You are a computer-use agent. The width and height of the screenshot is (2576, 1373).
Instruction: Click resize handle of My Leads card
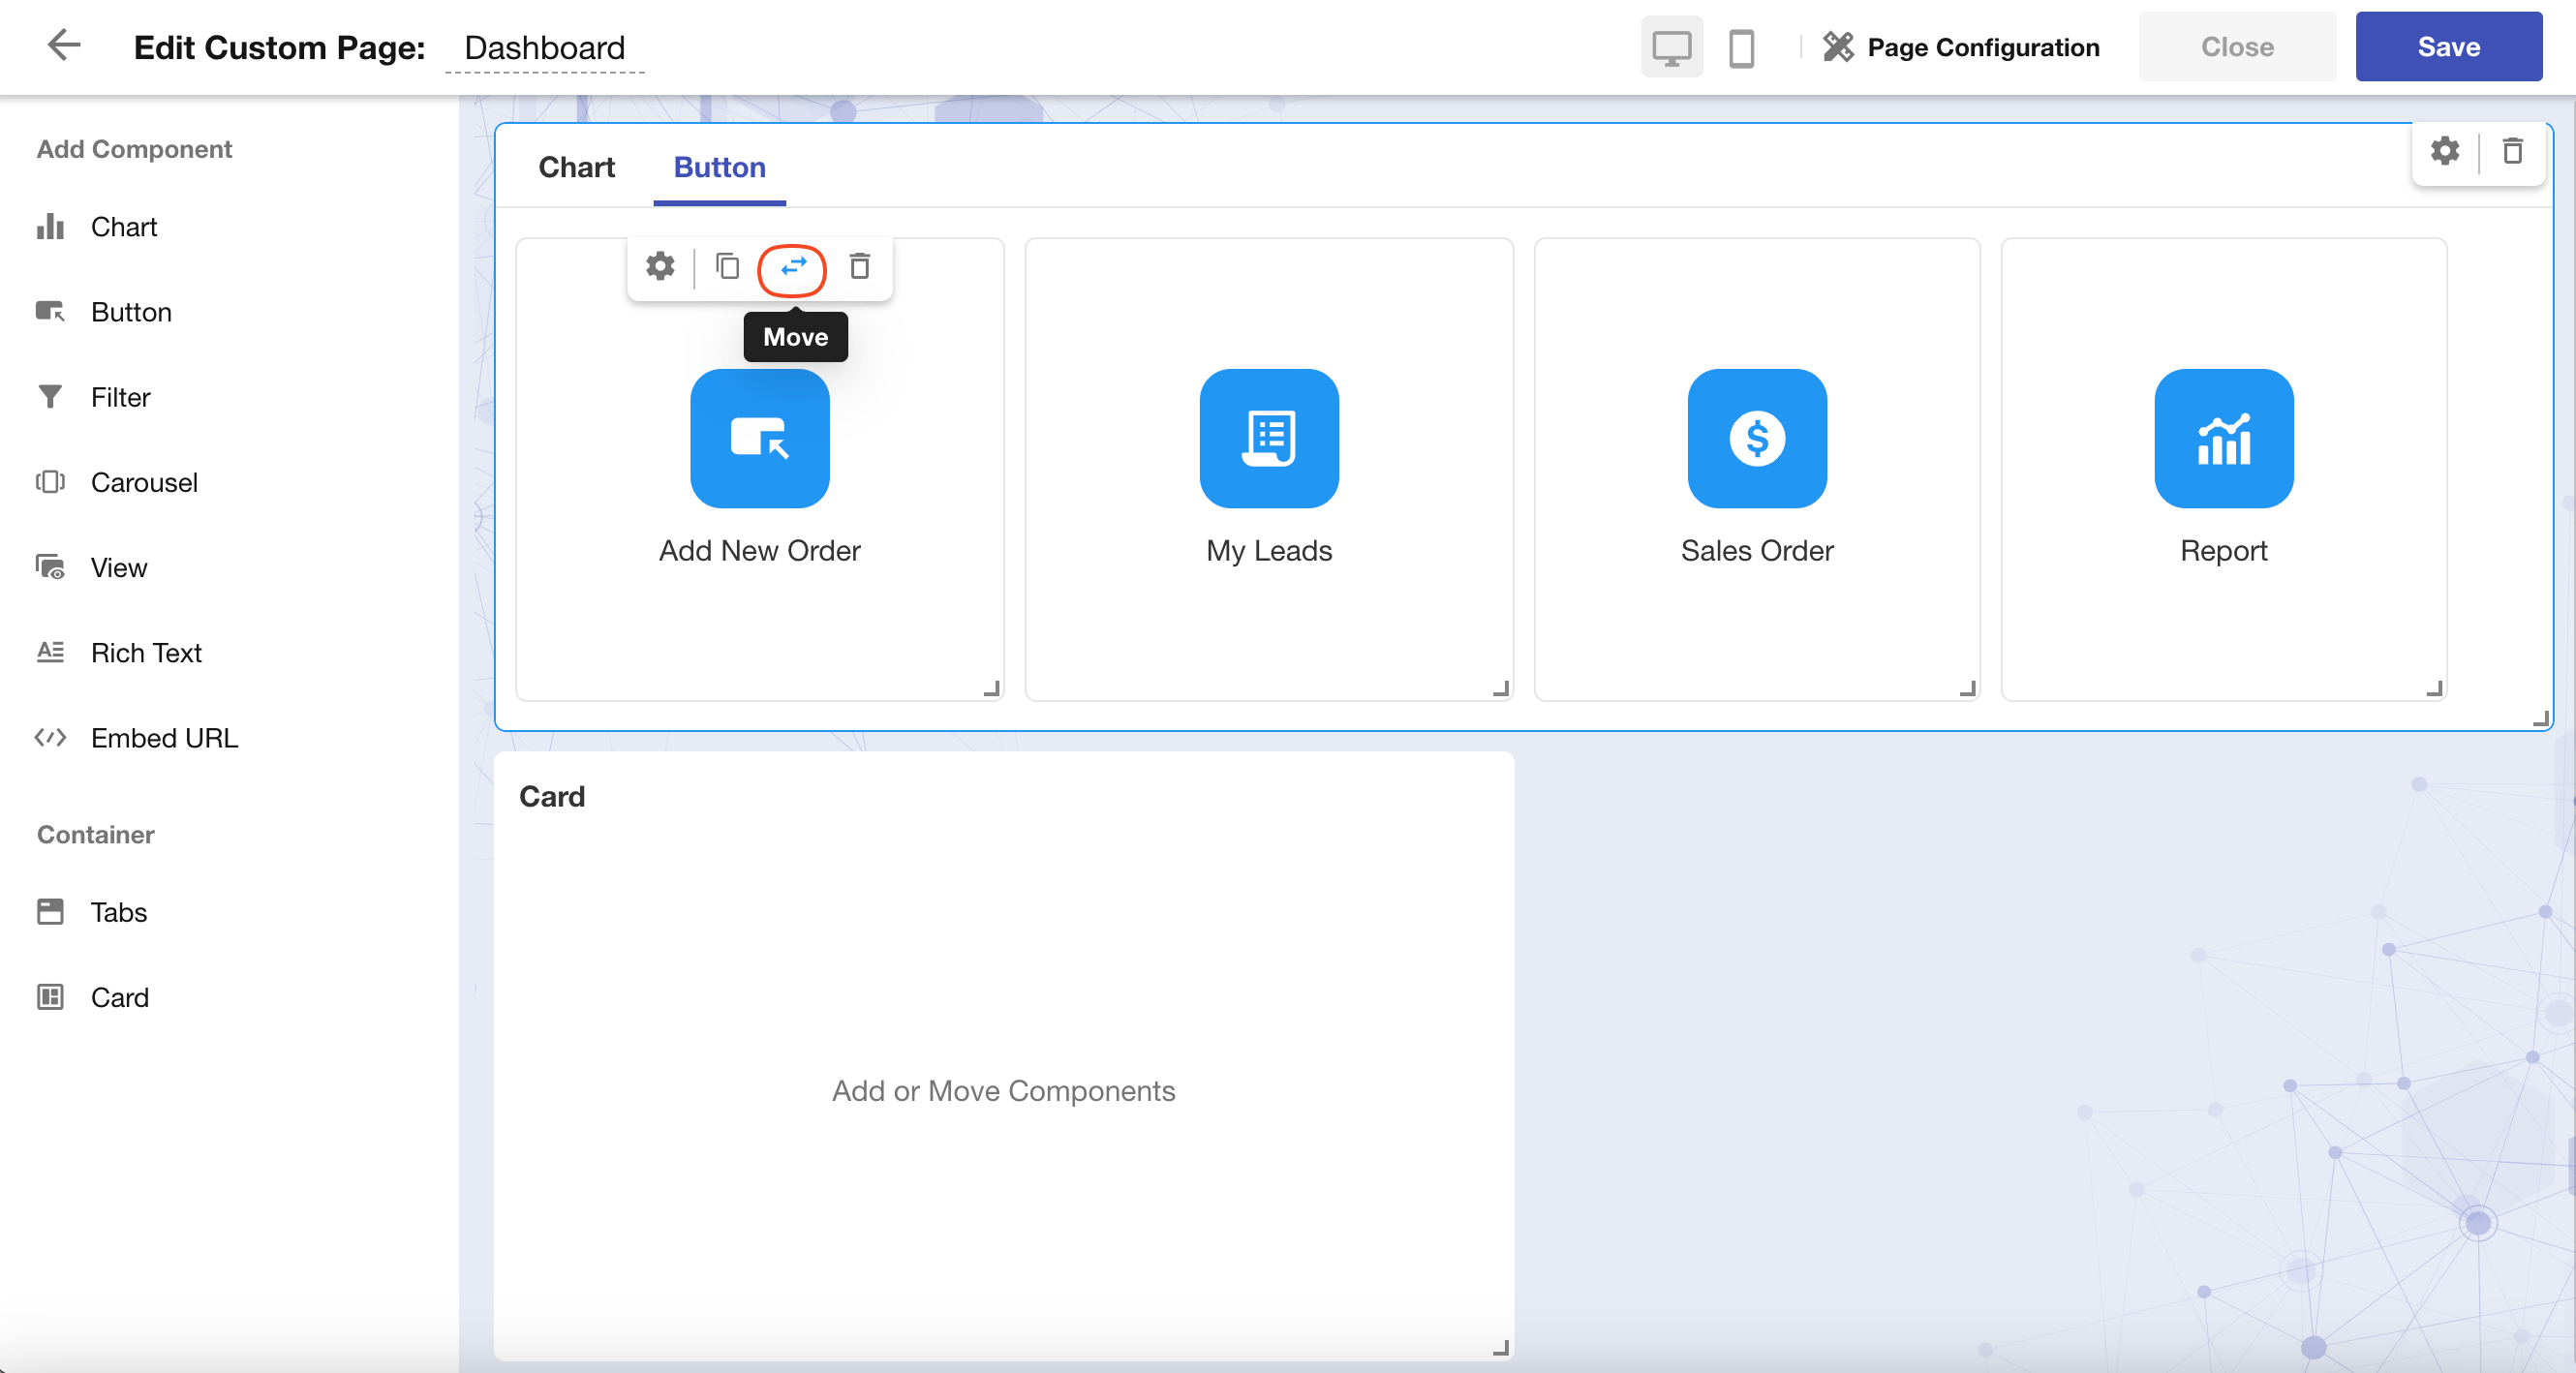pyautogui.click(x=1501, y=688)
